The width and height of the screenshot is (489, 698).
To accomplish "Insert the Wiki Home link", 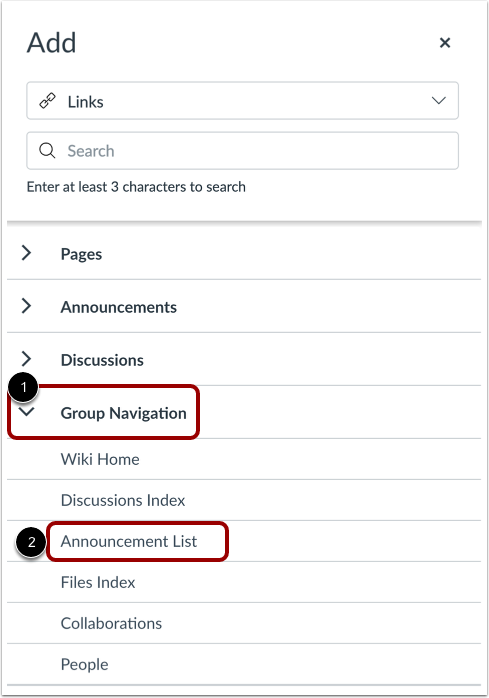I will click(x=100, y=459).
